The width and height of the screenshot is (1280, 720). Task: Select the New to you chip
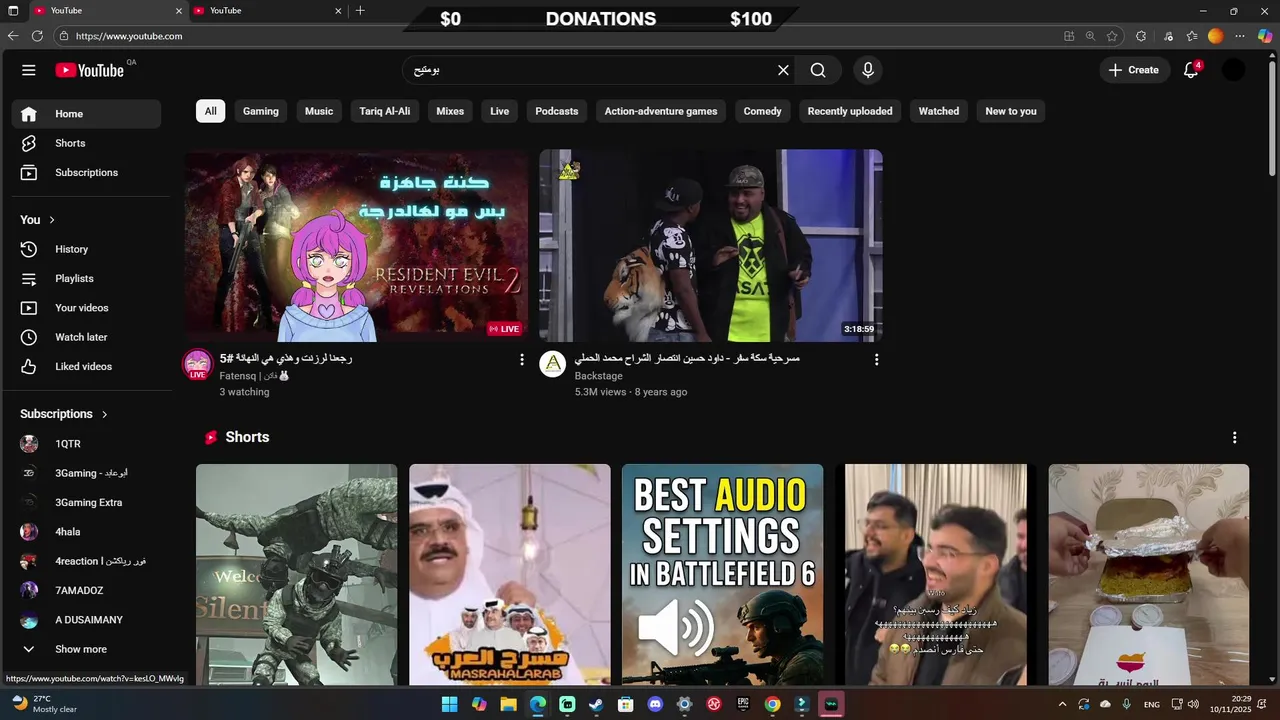pyautogui.click(x=1011, y=111)
